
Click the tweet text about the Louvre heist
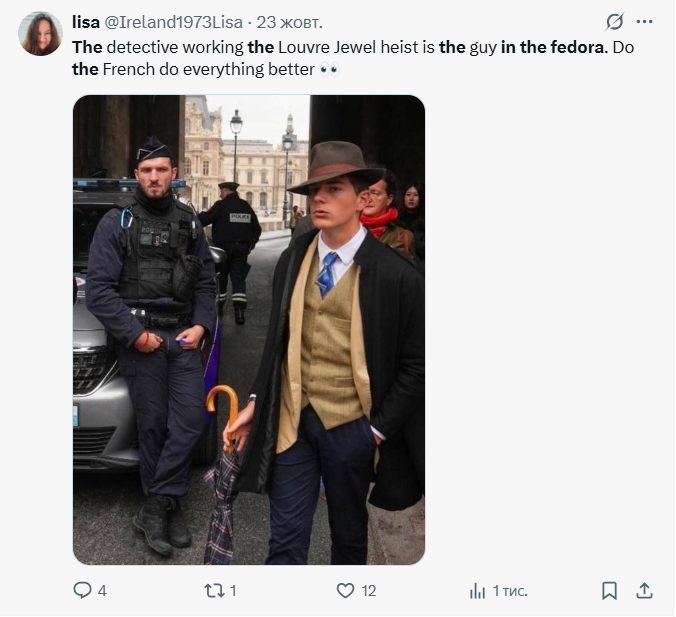300,46
